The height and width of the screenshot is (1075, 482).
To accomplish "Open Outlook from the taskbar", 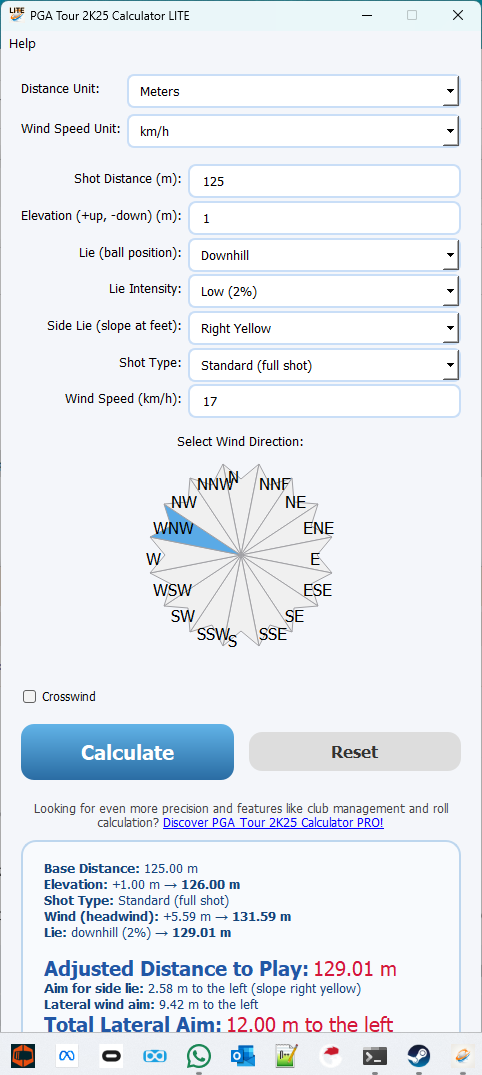I will click(x=243, y=1055).
